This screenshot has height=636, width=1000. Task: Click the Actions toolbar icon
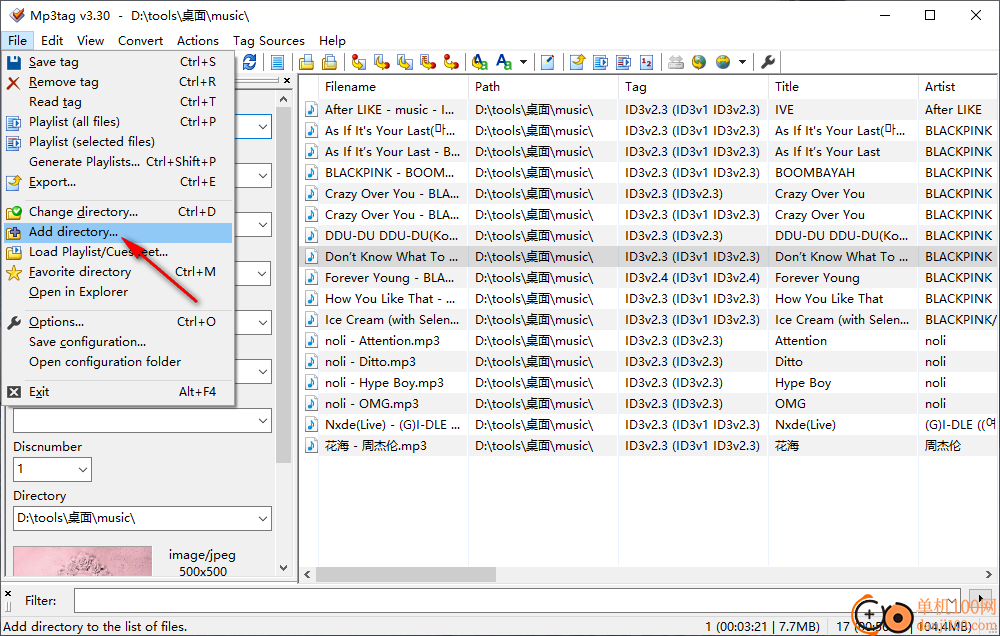point(480,62)
